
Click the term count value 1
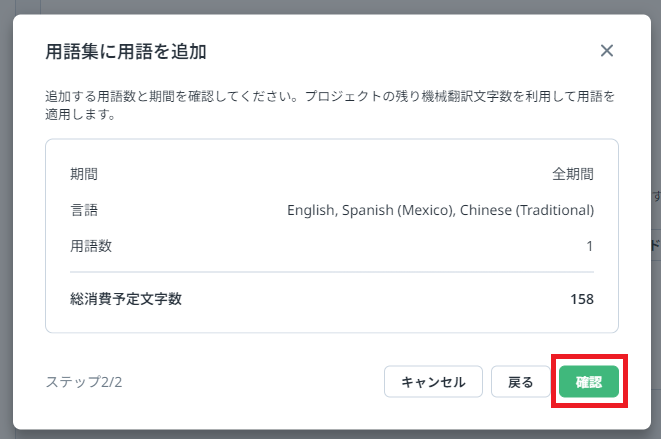(x=590, y=246)
